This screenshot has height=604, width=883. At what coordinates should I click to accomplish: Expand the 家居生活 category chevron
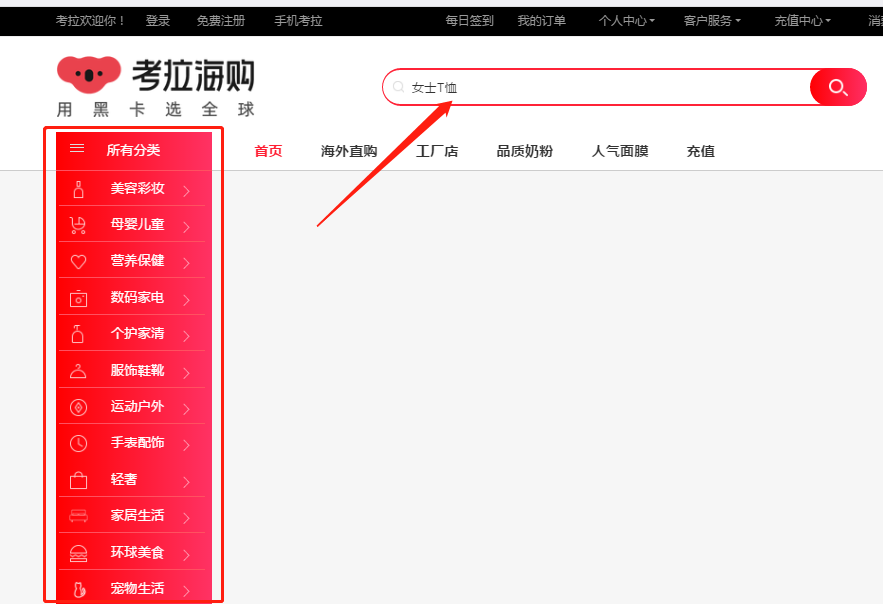[x=186, y=518]
